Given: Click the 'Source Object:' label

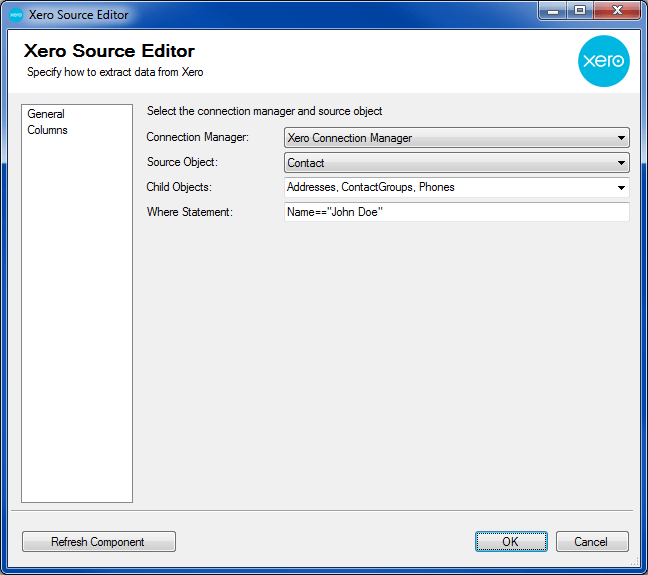Looking at the screenshot, I should coord(182,162).
